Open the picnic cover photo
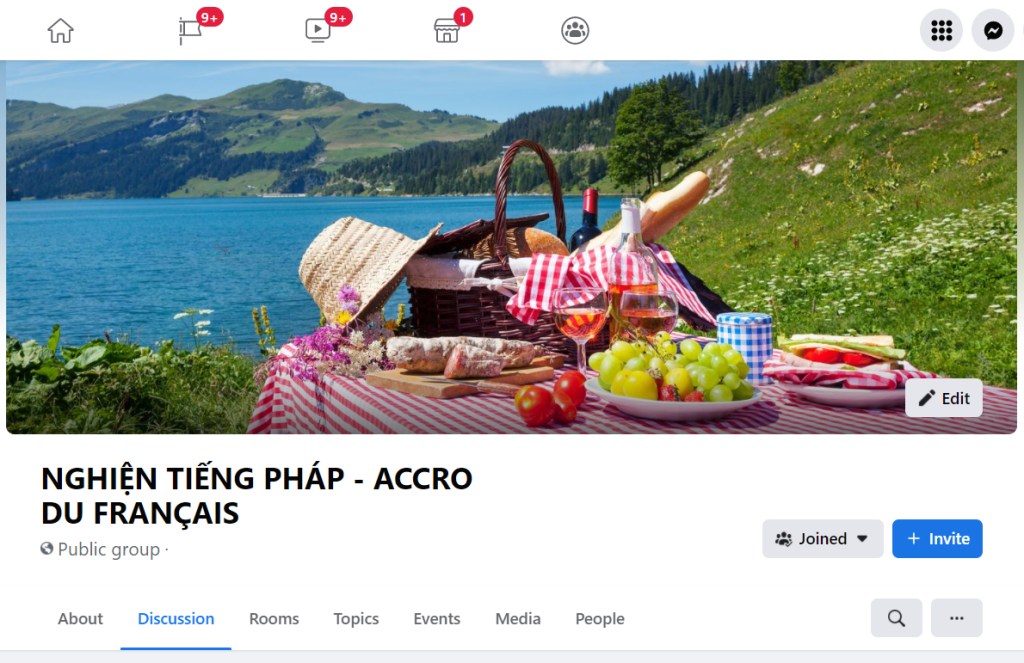1024x663 pixels. point(511,247)
